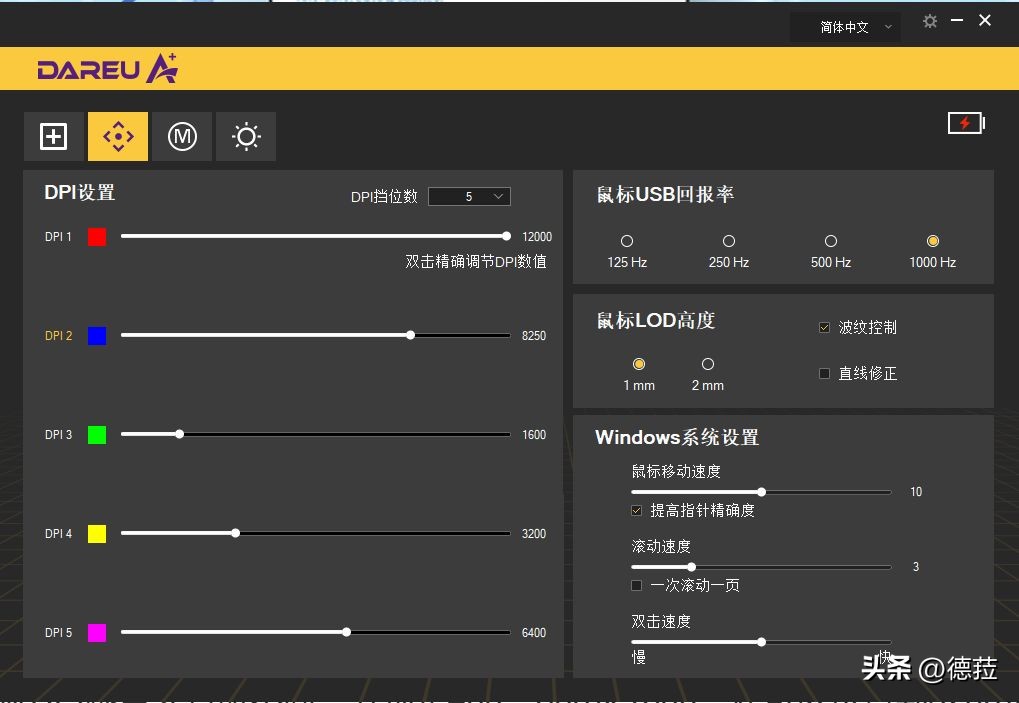Open the key assignment panel icon
This screenshot has width=1019, height=703.
point(54,136)
